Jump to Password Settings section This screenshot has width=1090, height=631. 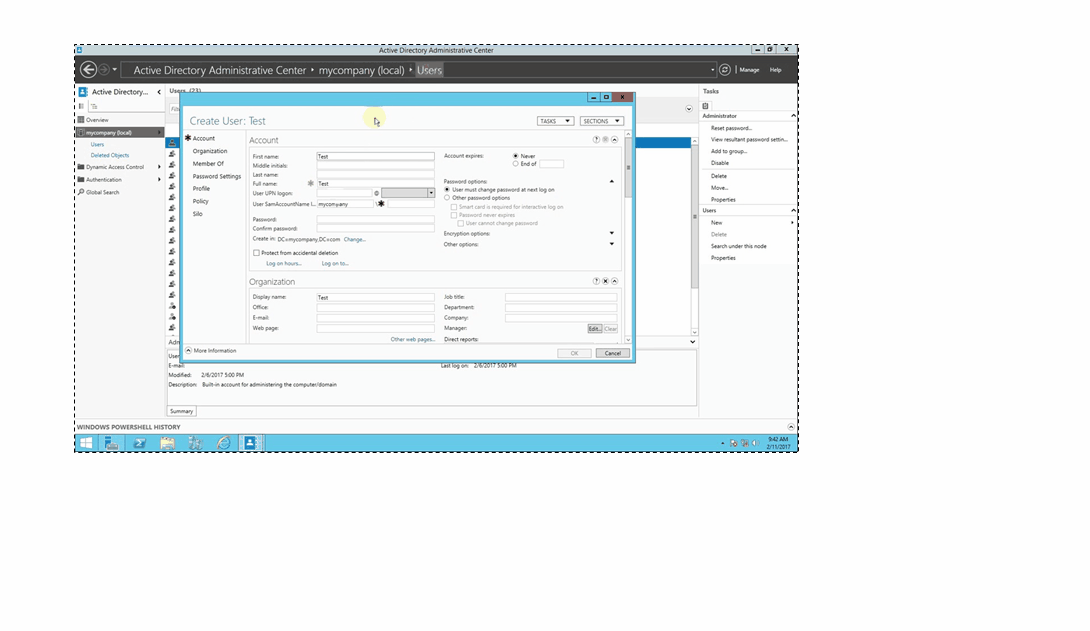(217, 176)
